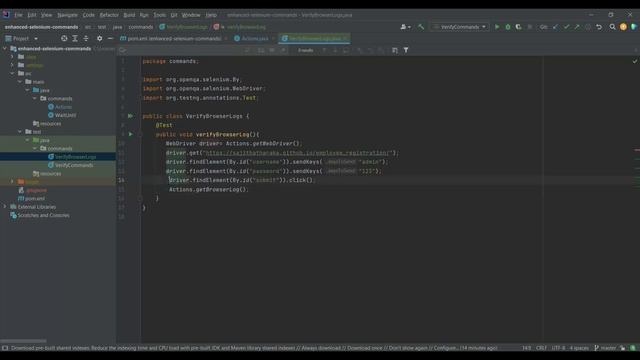Open the Navigate menu
The height and width of the screenshot is (360, 640).
tap(67, 15)
